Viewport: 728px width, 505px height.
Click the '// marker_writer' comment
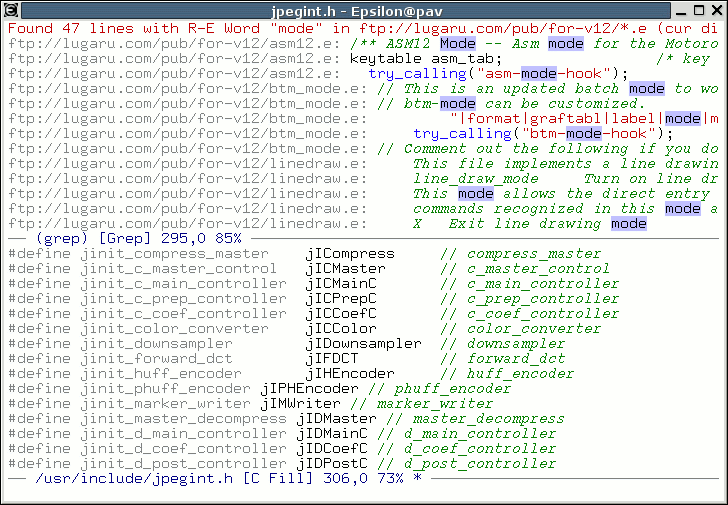[422, 403]
